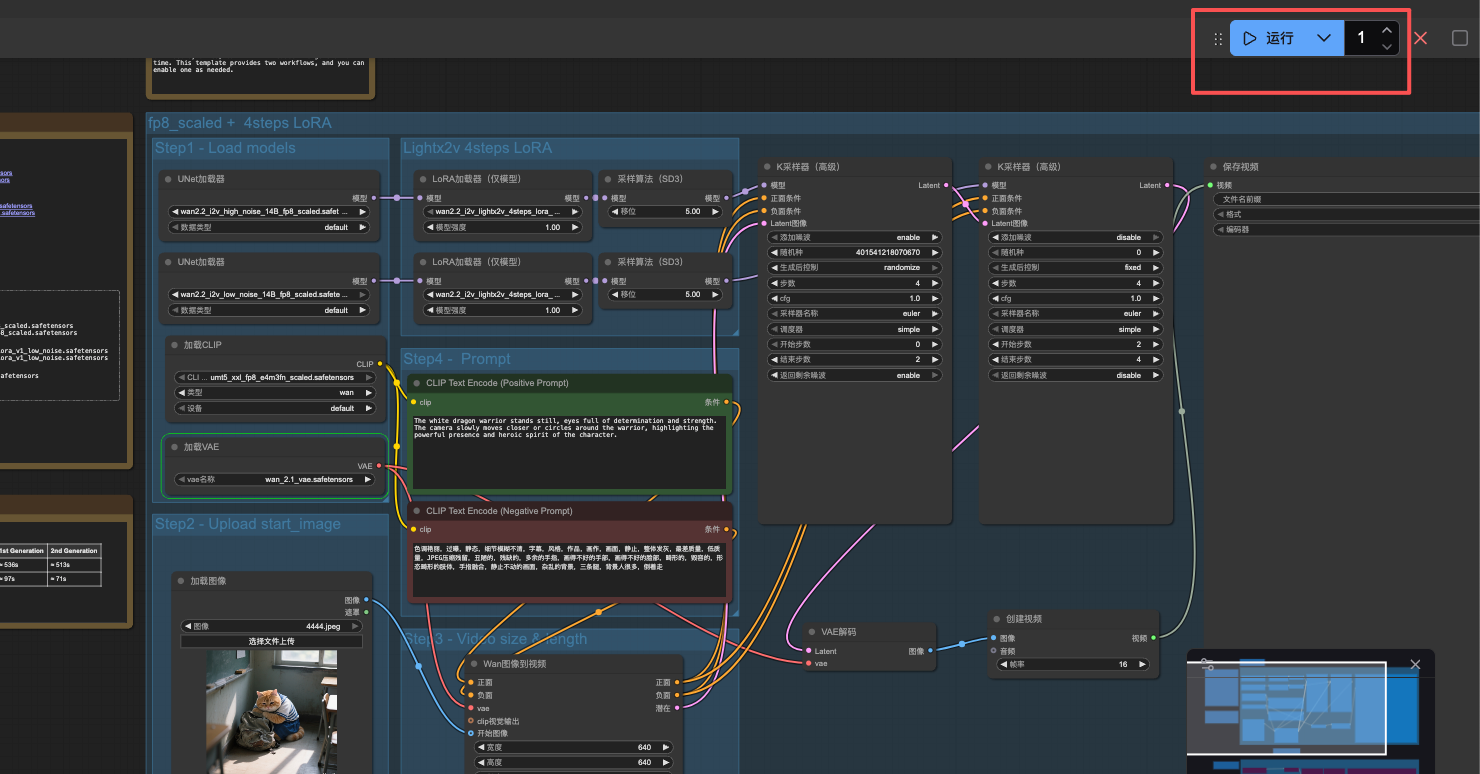
Task: Click the 选择文件上传 upload button
Action: pos(271,641)
